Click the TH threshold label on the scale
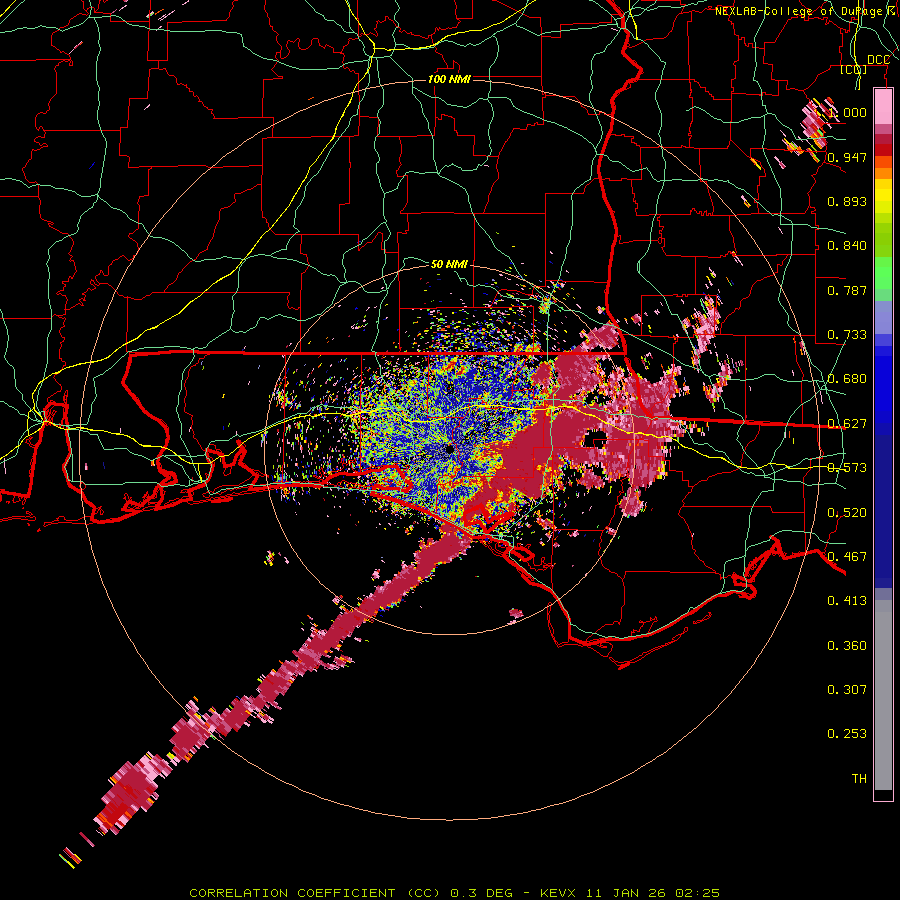This screenshot has height=900, width=900. coord(859,779)
